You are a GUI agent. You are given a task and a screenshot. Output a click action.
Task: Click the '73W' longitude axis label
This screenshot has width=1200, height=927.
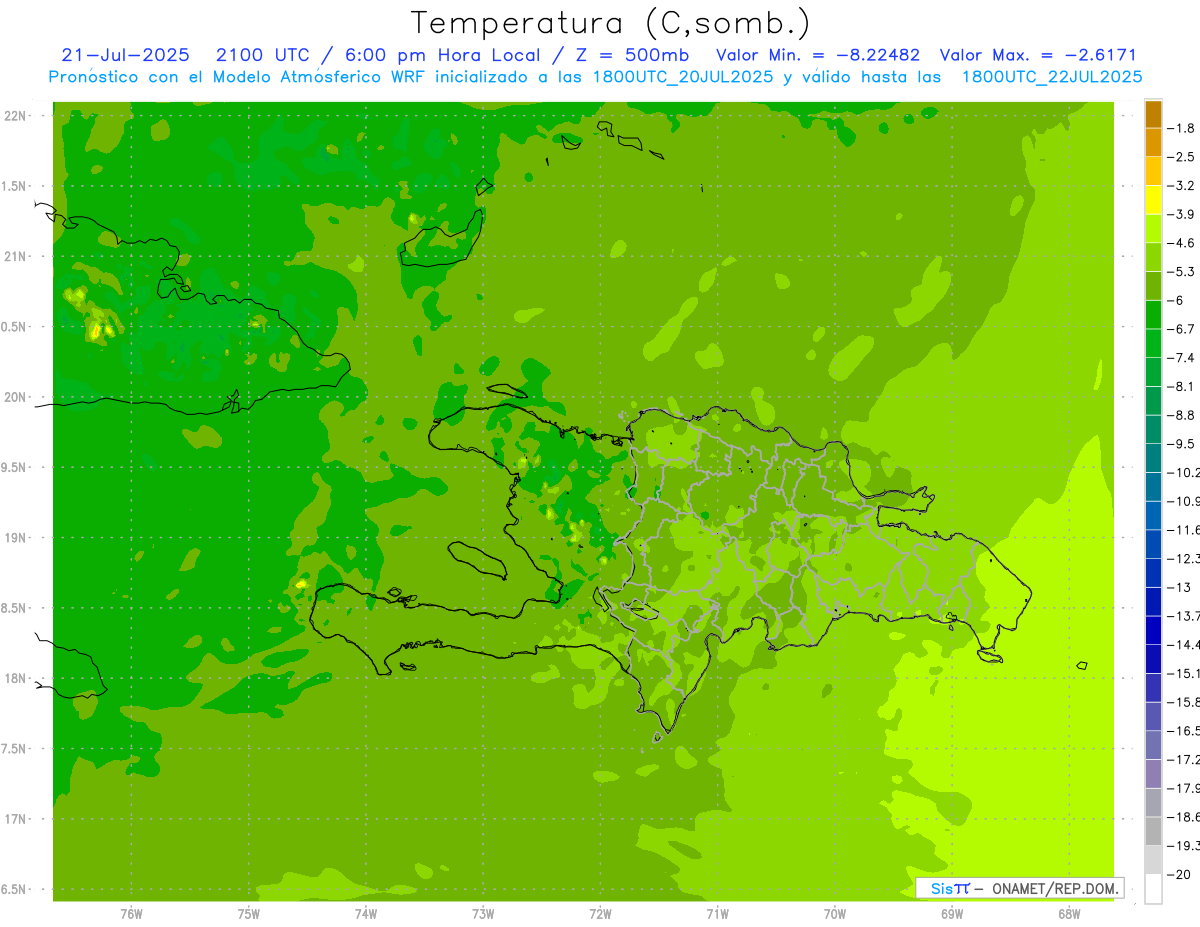pyautogui.click(x=483, y=914)
